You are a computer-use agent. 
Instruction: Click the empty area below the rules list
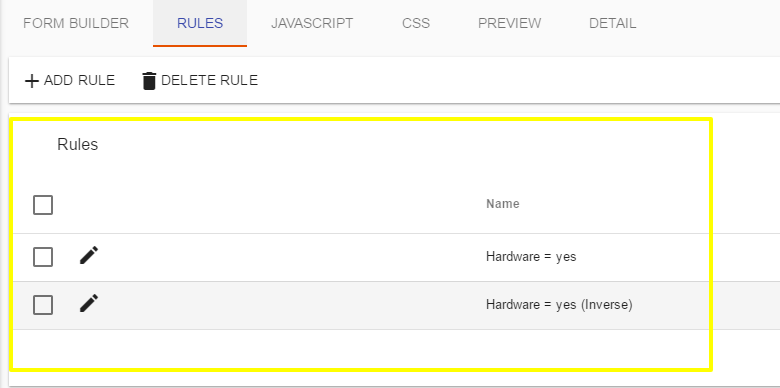click(x=361, y=349)
